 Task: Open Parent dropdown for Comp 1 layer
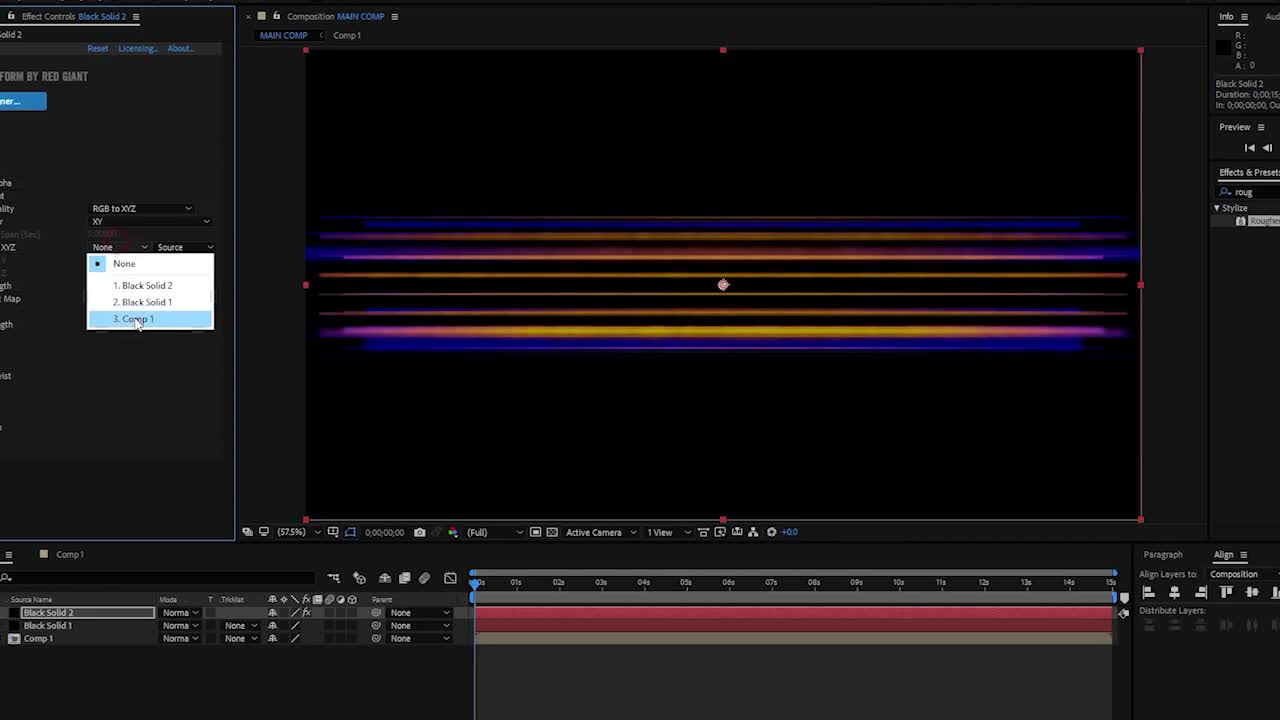point(419,639)
